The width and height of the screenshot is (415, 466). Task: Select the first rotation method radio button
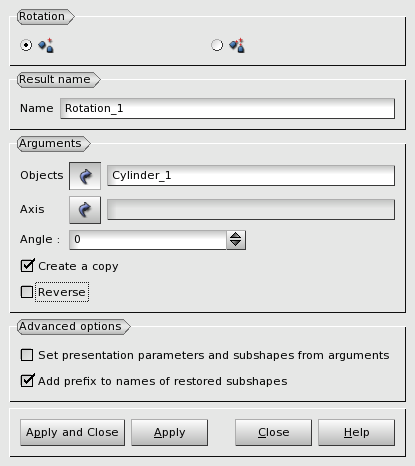[x=26, y=45]
